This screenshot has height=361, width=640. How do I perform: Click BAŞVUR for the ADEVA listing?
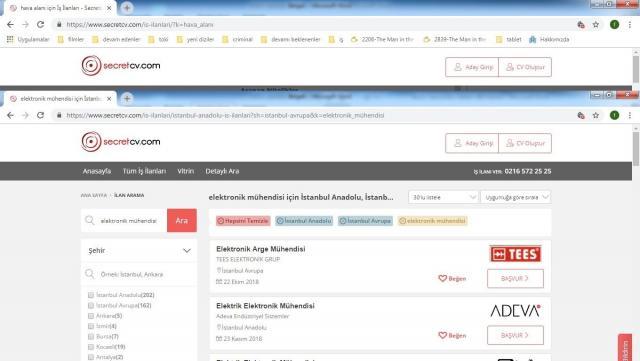point(516,335)
